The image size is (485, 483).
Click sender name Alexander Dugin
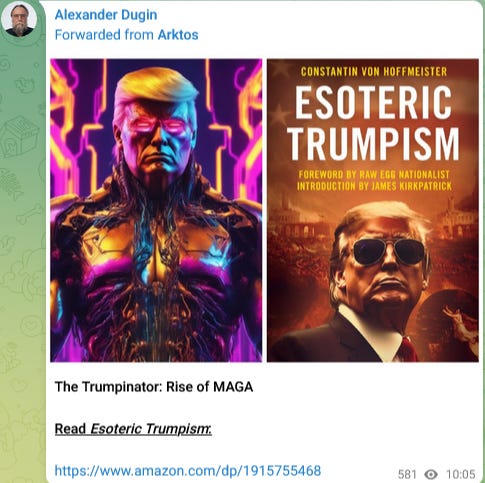106,15
